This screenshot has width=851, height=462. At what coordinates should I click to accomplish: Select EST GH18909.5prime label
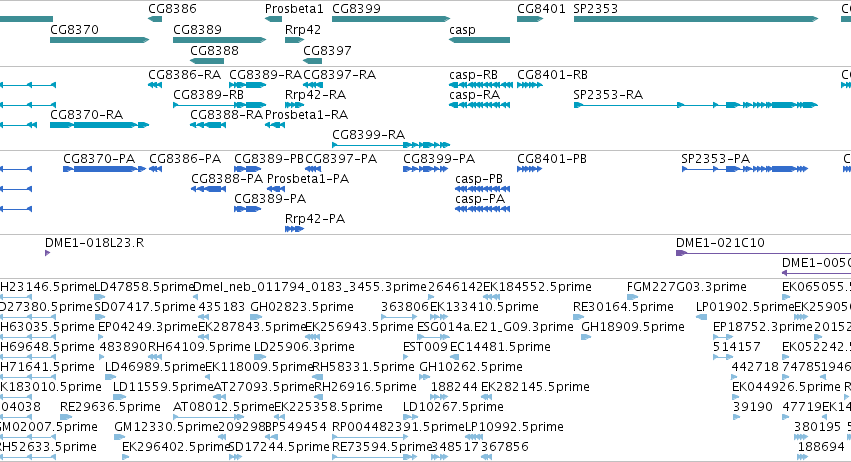click(633, 327)
